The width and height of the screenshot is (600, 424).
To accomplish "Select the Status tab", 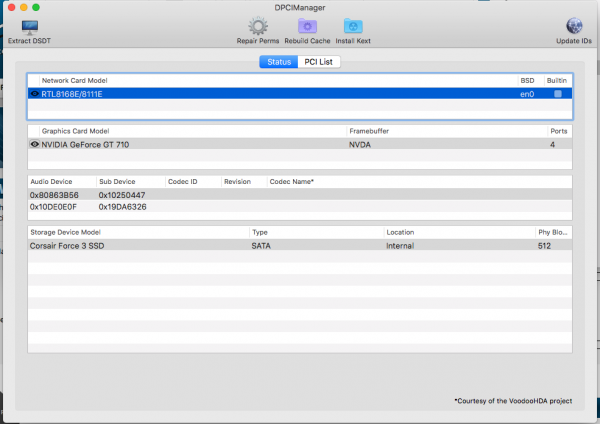I will pyautogui.click(x=279, y=62).
